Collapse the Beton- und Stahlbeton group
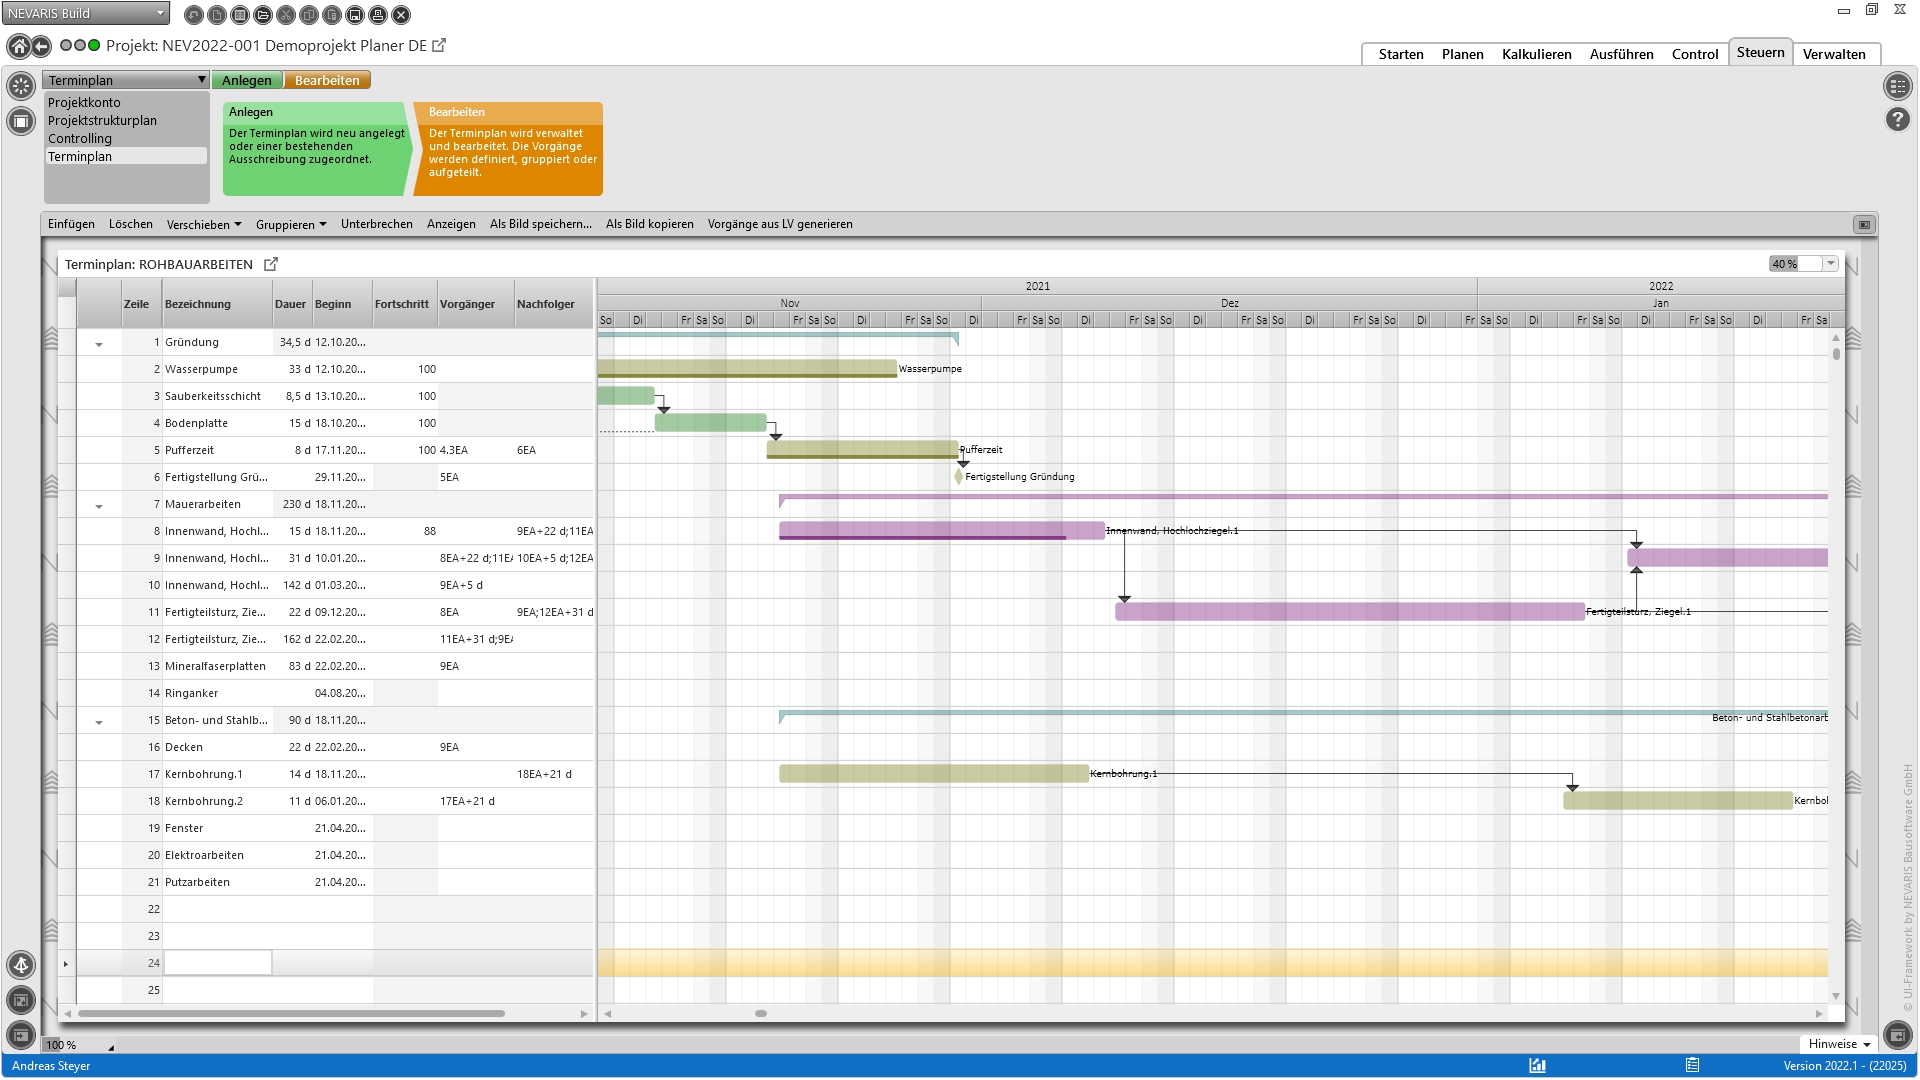 [x=99, y=722]
